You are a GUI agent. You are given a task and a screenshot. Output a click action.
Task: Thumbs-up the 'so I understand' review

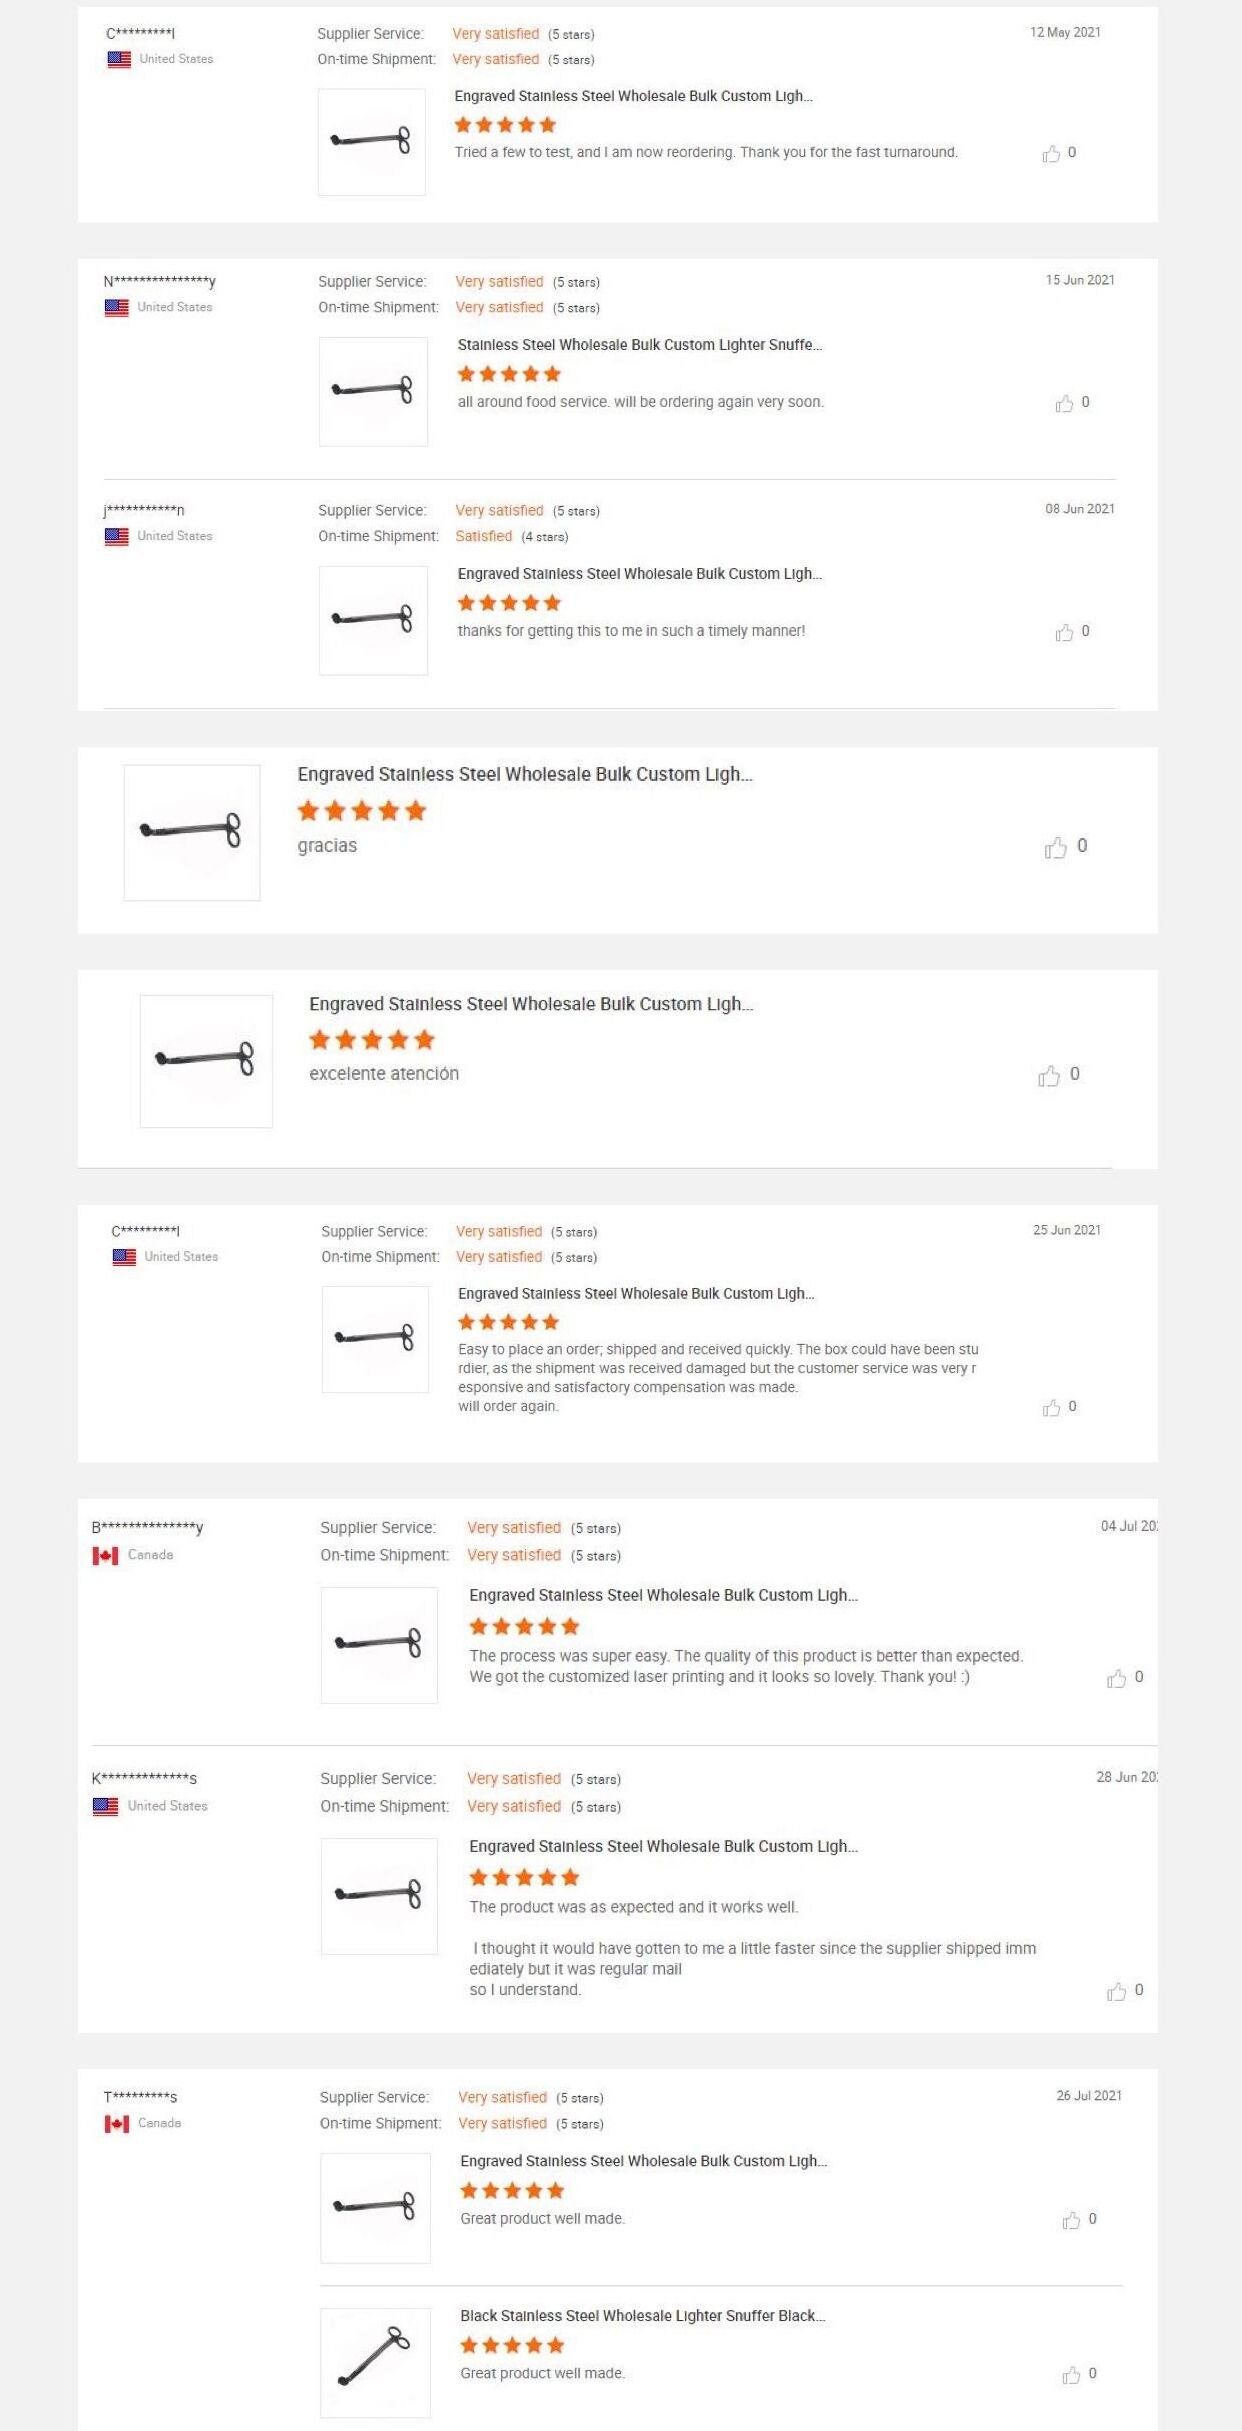(1116, 1992)
